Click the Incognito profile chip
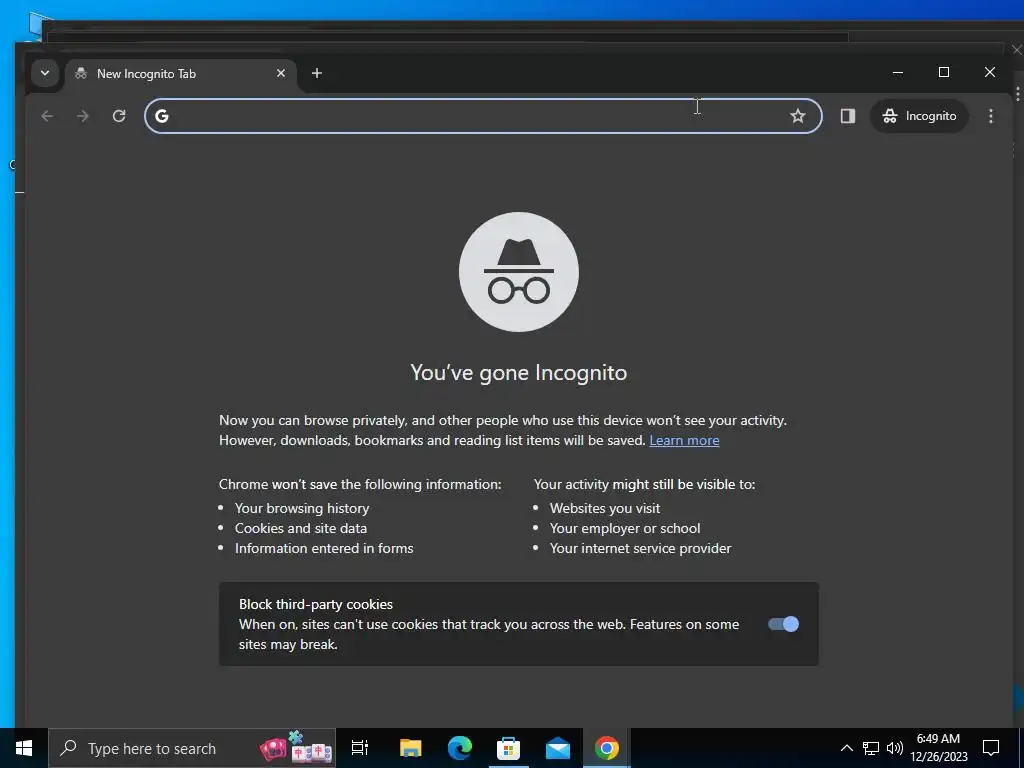 click(x=920, y=116)
